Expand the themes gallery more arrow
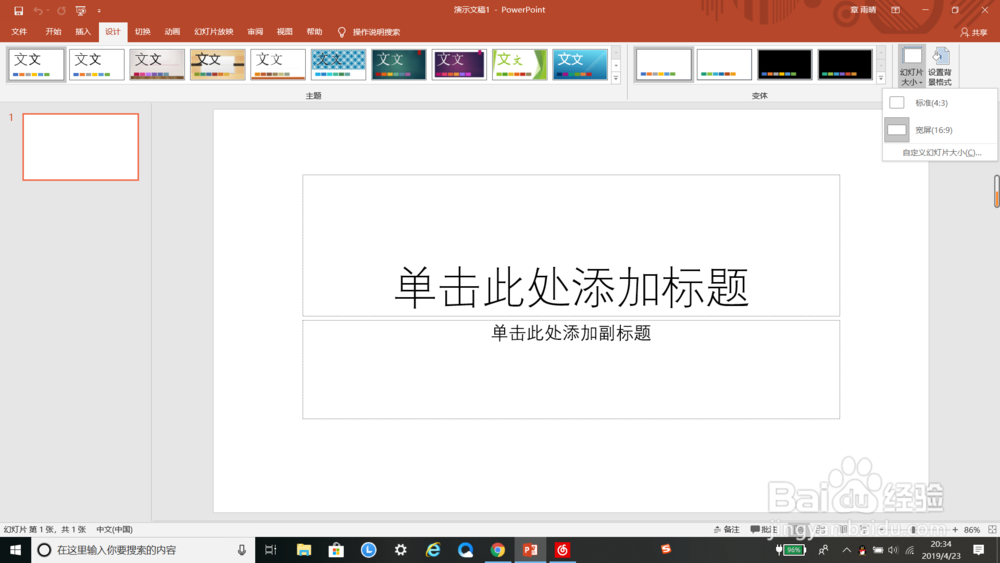The width and height of the screenshot is (1000, 563). tap(616, 78)
